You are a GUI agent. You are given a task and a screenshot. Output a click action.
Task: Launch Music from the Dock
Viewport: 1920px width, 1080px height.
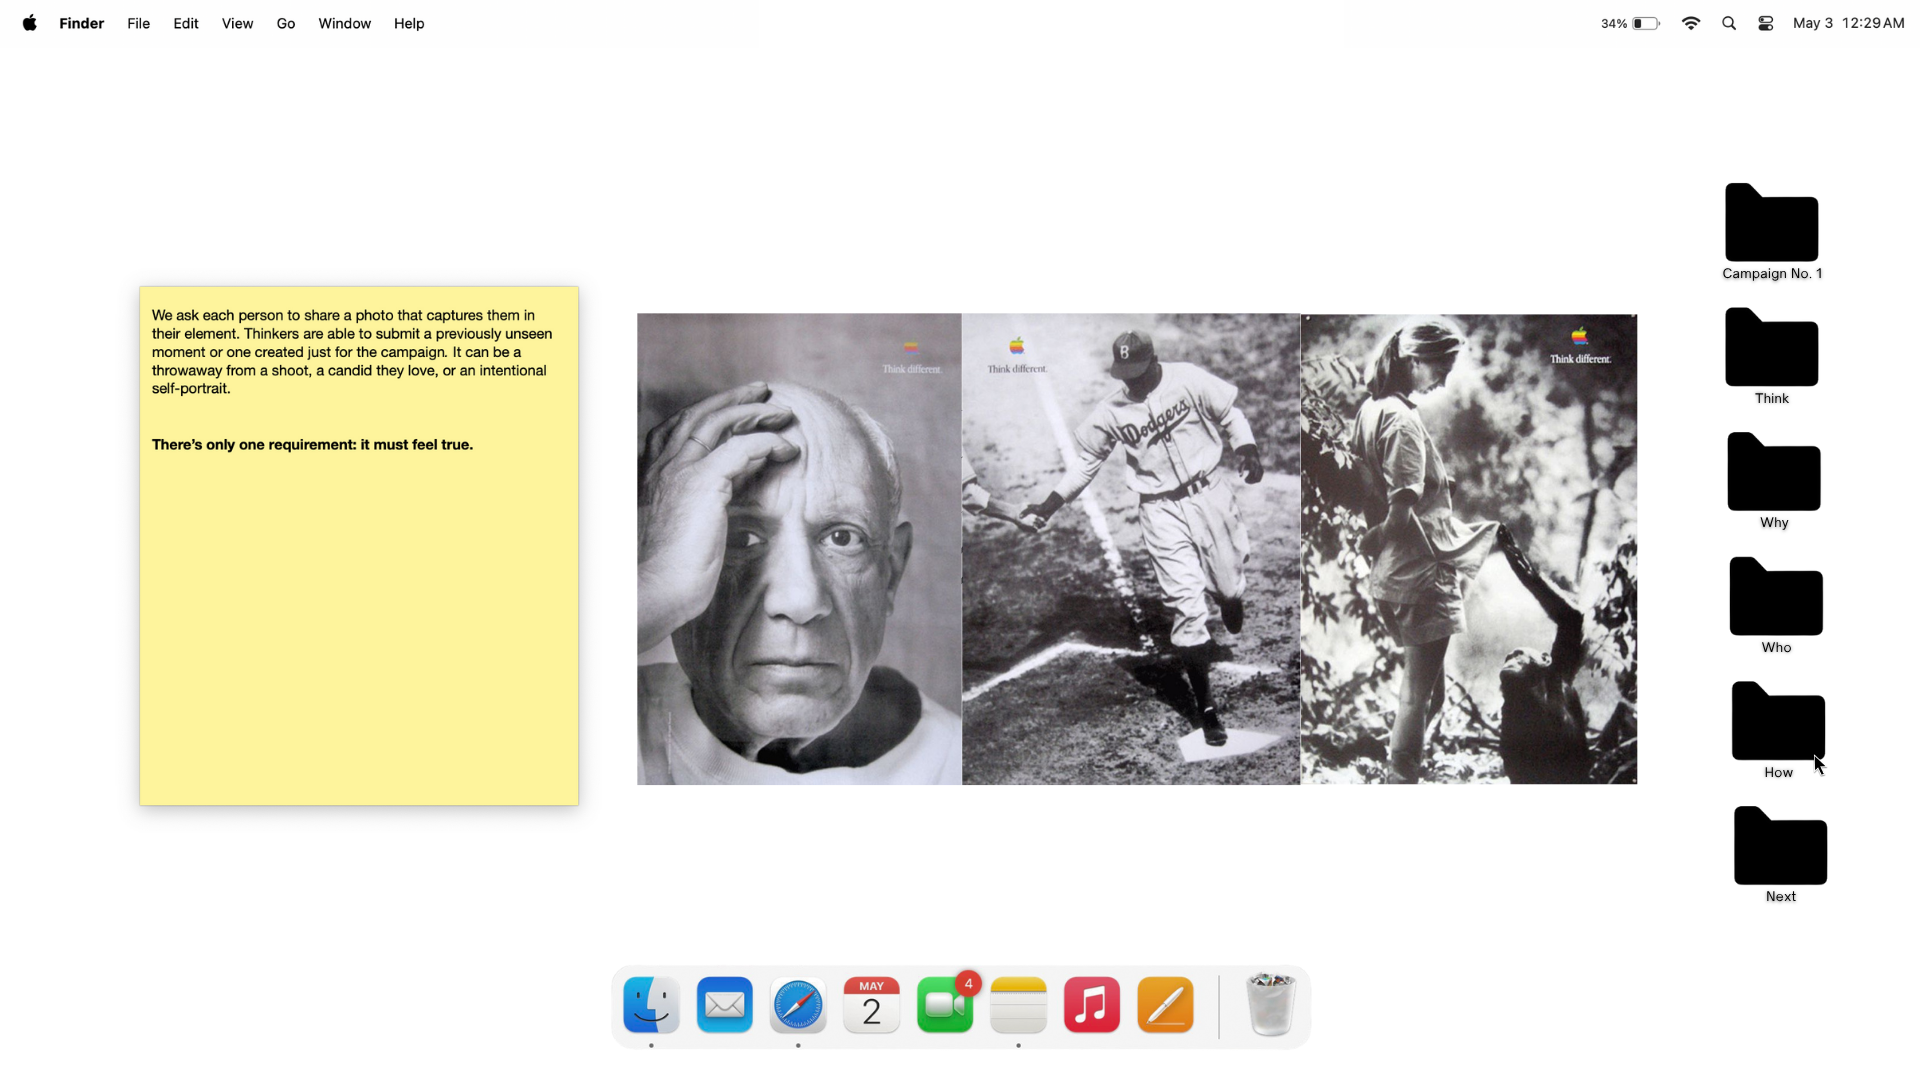[1092, 1005]
